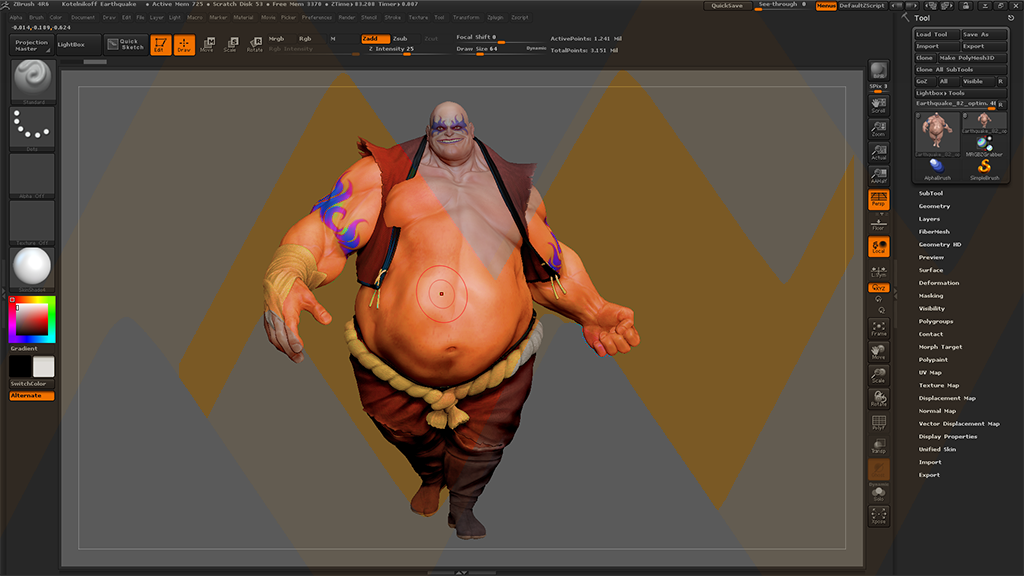
Task: Activate Draw mode button
Action: (184, 44)
